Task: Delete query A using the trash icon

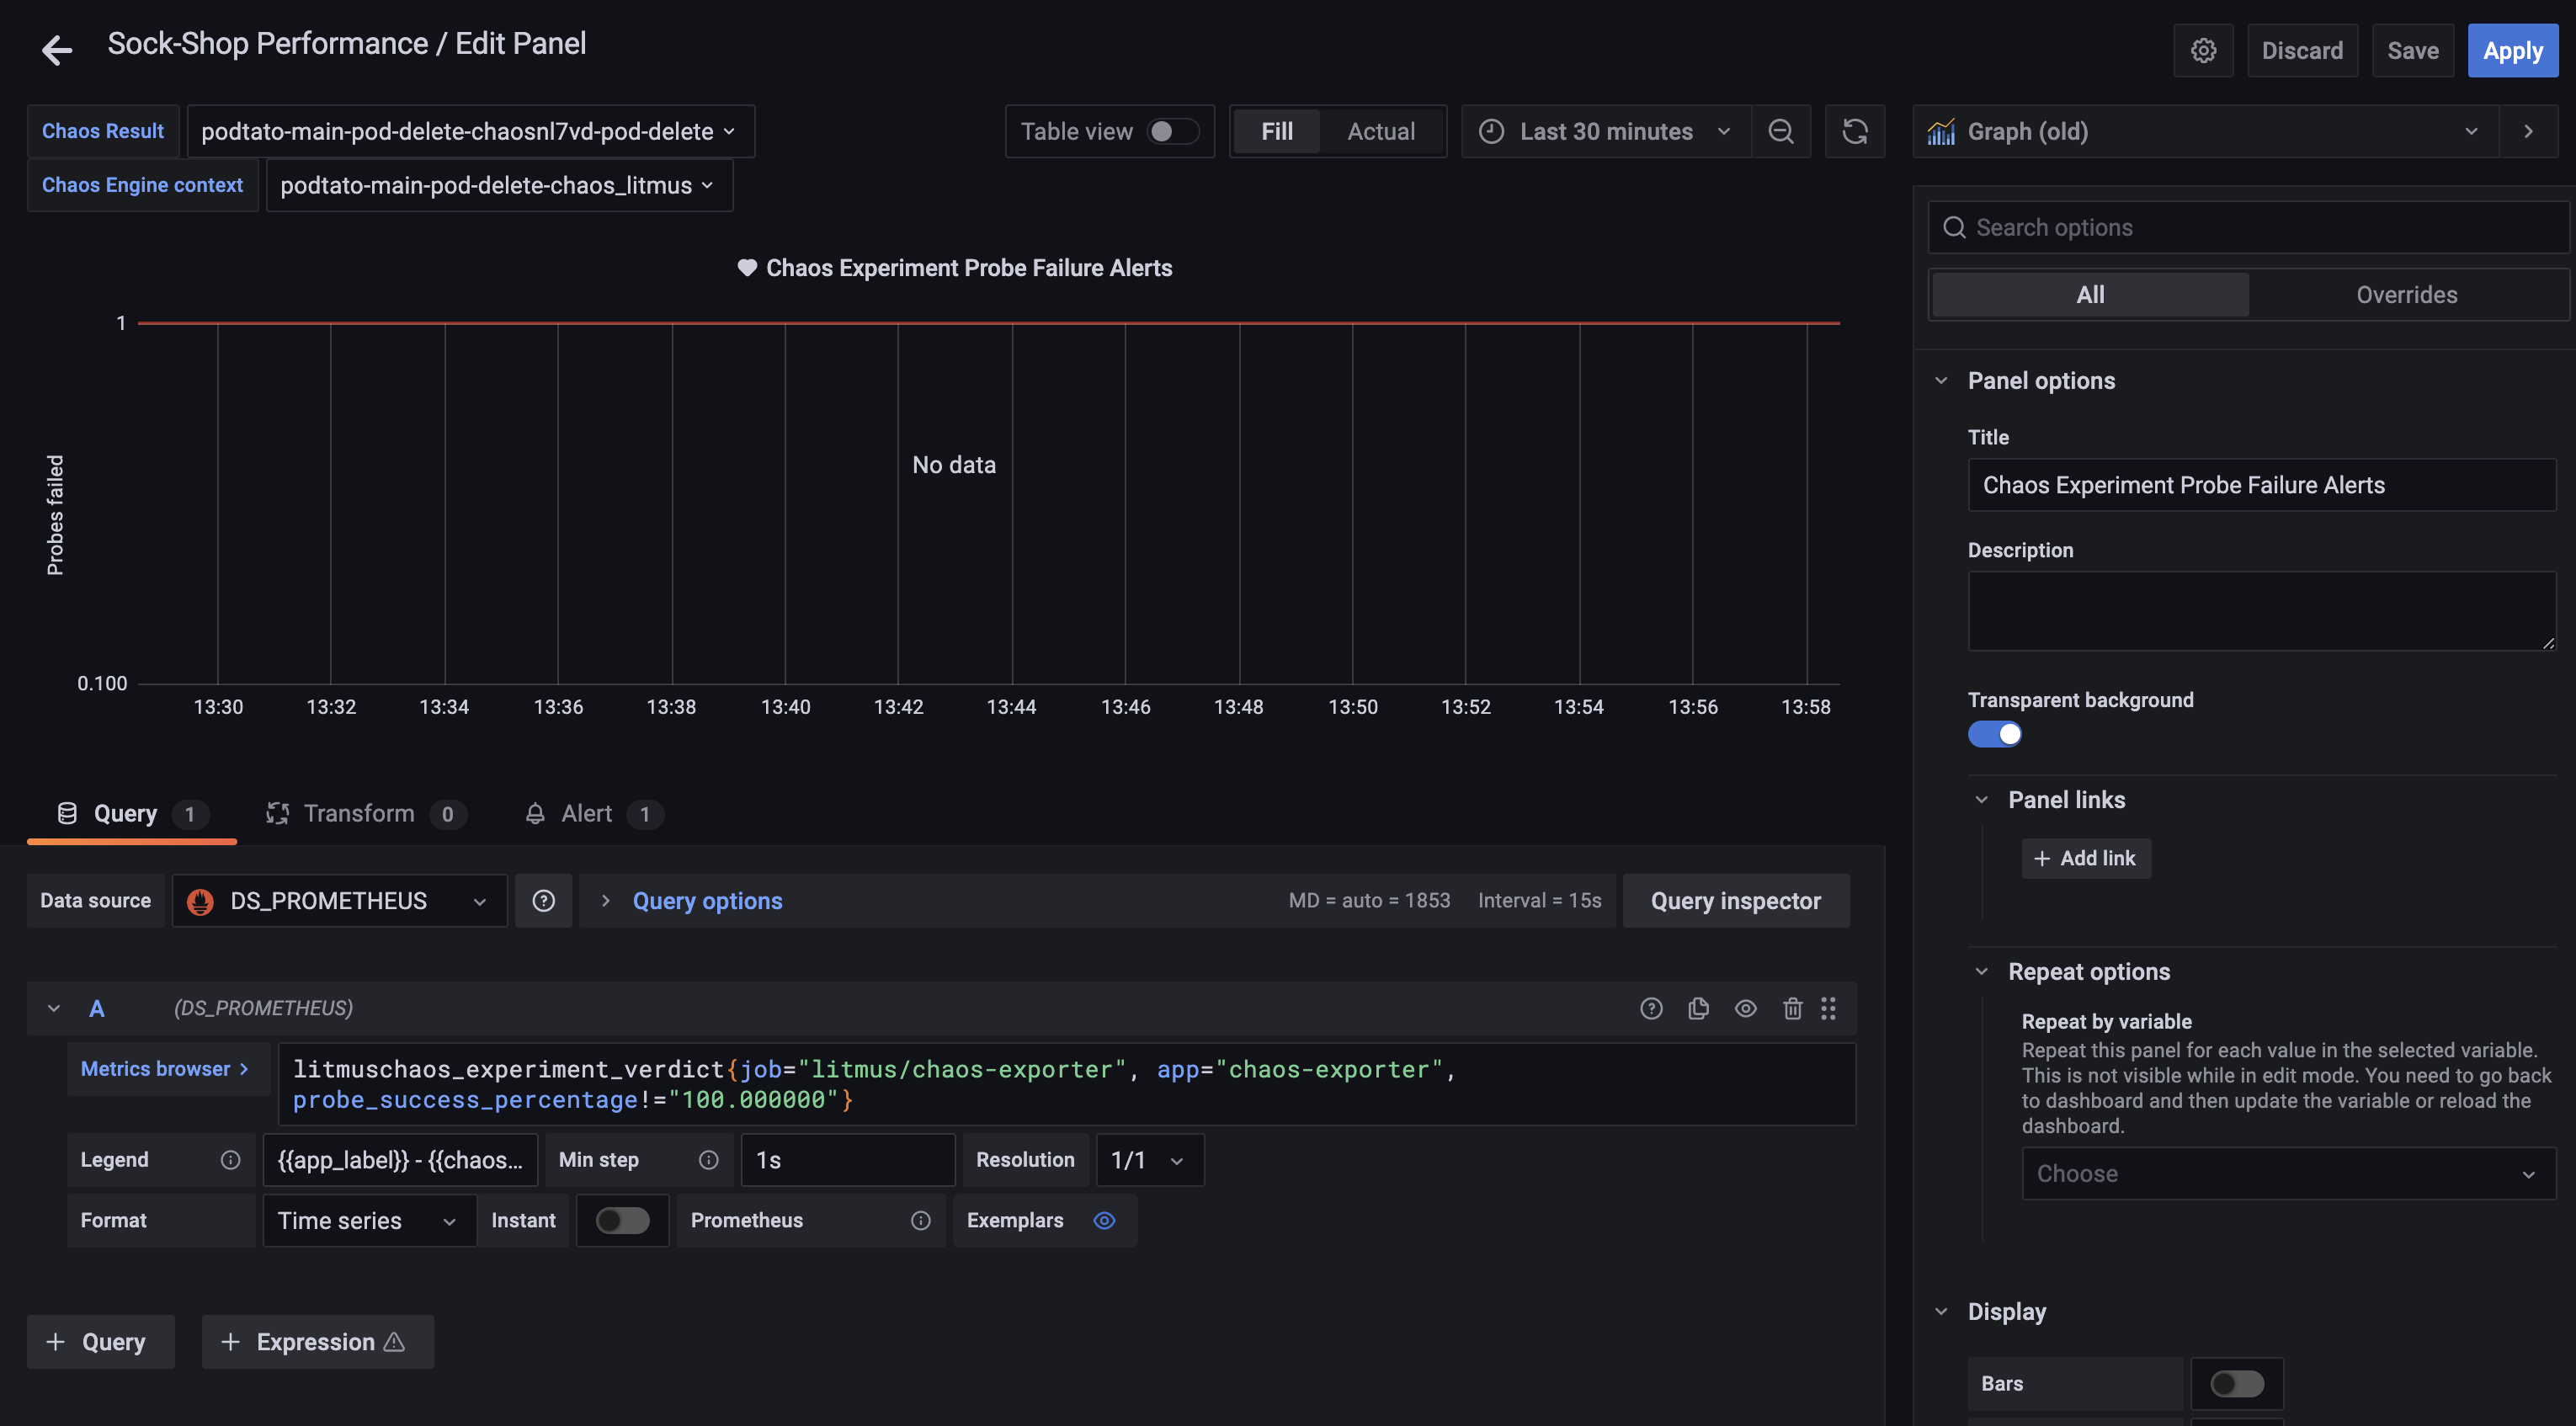Action: click(1792, 1008)
